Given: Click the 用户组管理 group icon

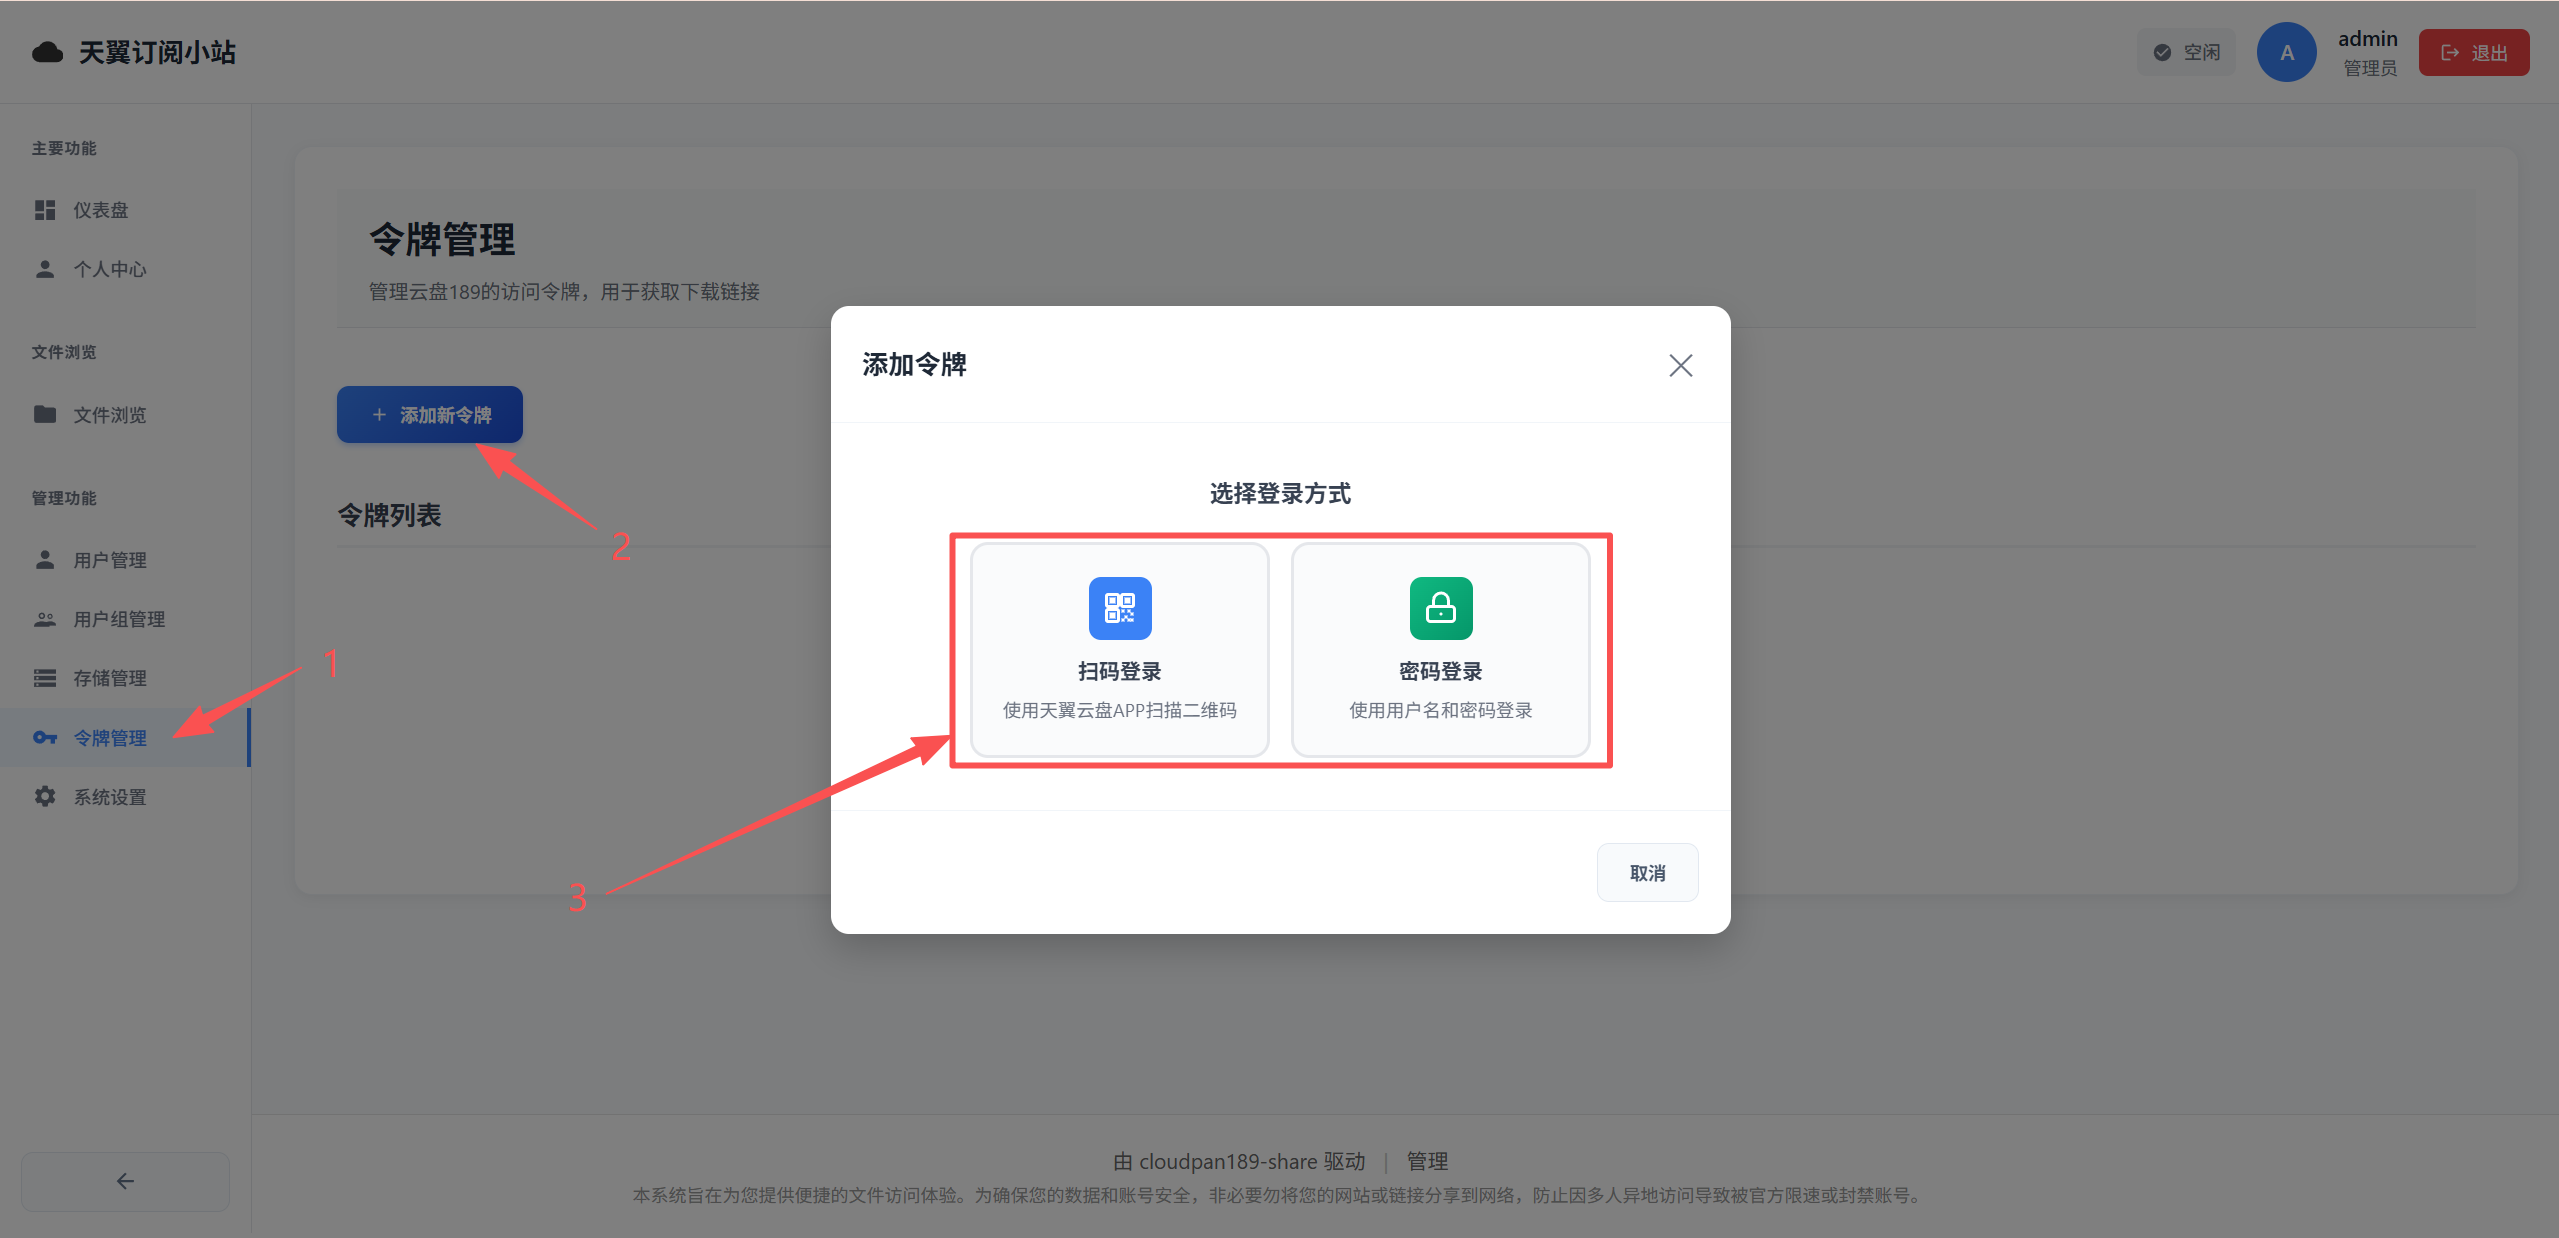Looking at the screenshot, I should [x=45, y=619].
